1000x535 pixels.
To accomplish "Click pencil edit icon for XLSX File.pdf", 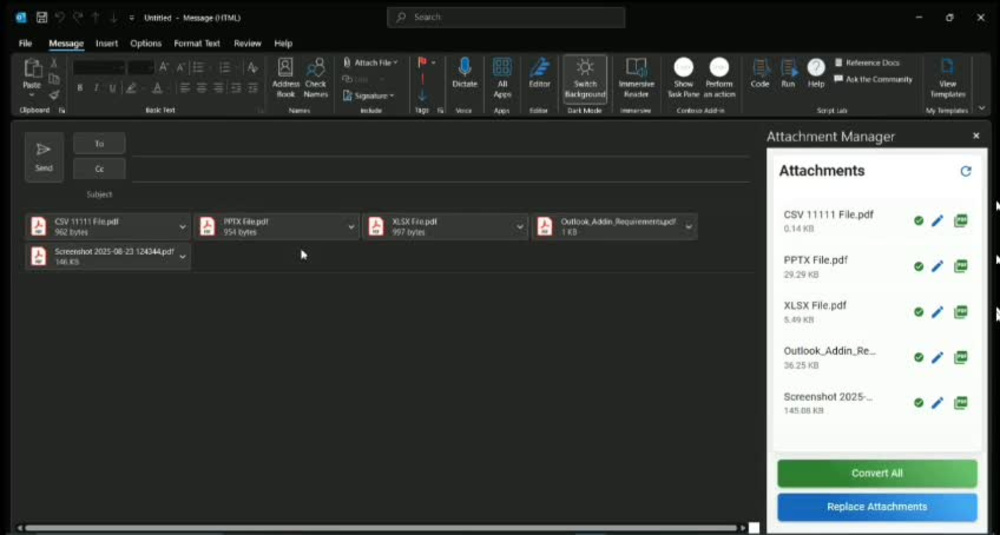I will coord(937,312).
